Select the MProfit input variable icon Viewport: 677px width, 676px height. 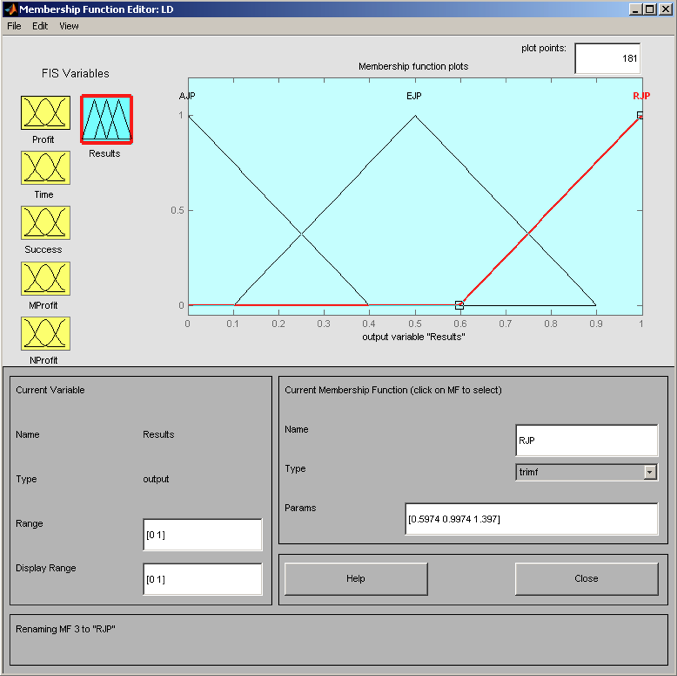click(45, 278)
